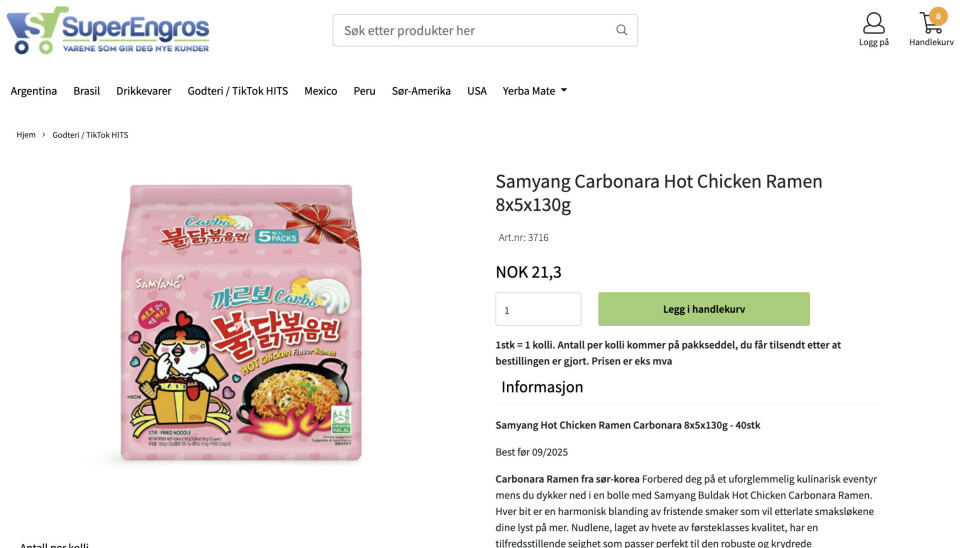
Task: Click the magnifying glass search icon
Action: click(x=622, y=30)
